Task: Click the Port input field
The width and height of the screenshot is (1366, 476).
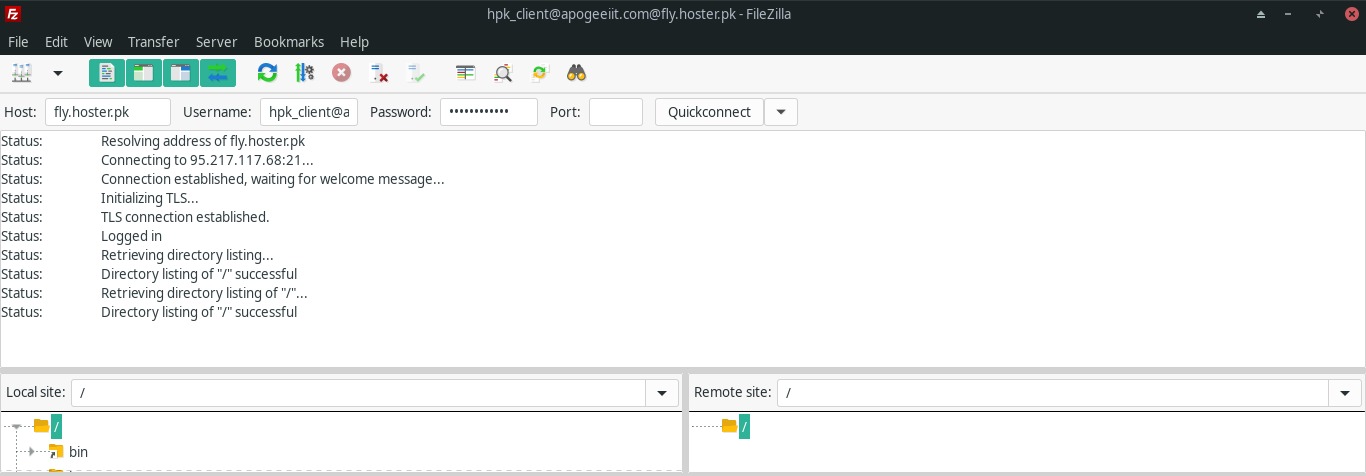Action: 615,112
